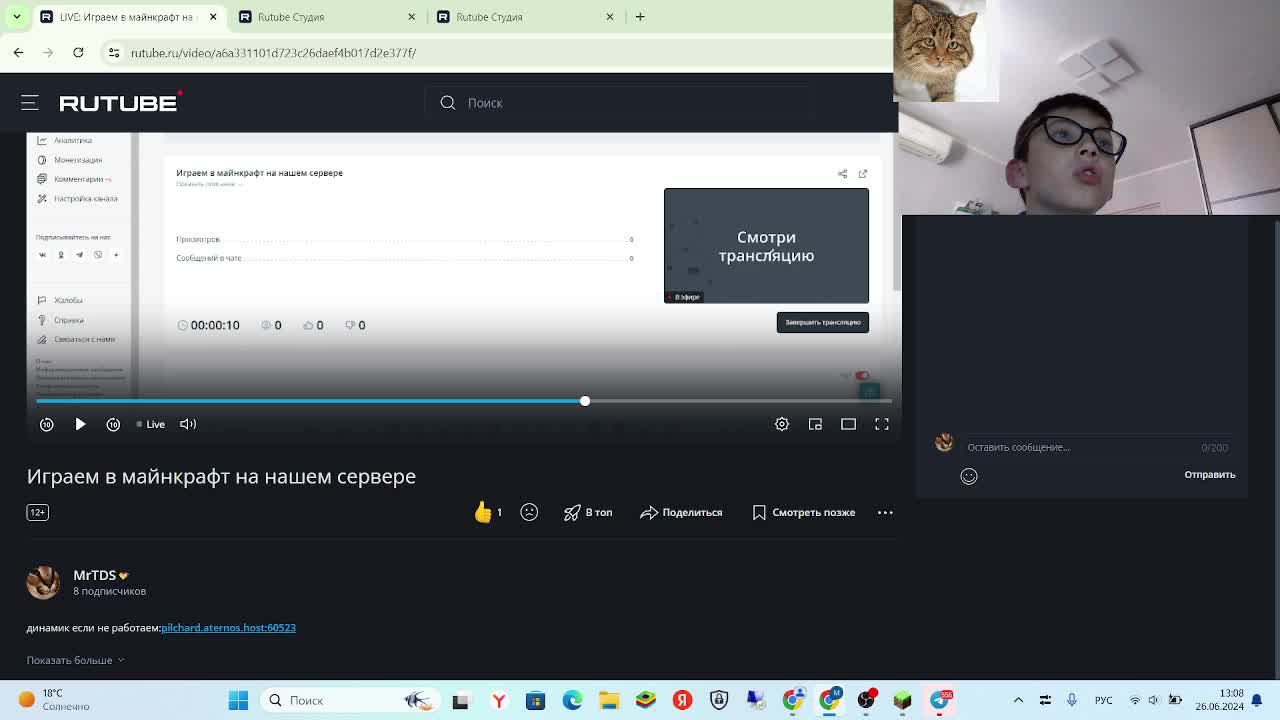
Task: Open Telegram from taskbar
Action: [939, 700]
